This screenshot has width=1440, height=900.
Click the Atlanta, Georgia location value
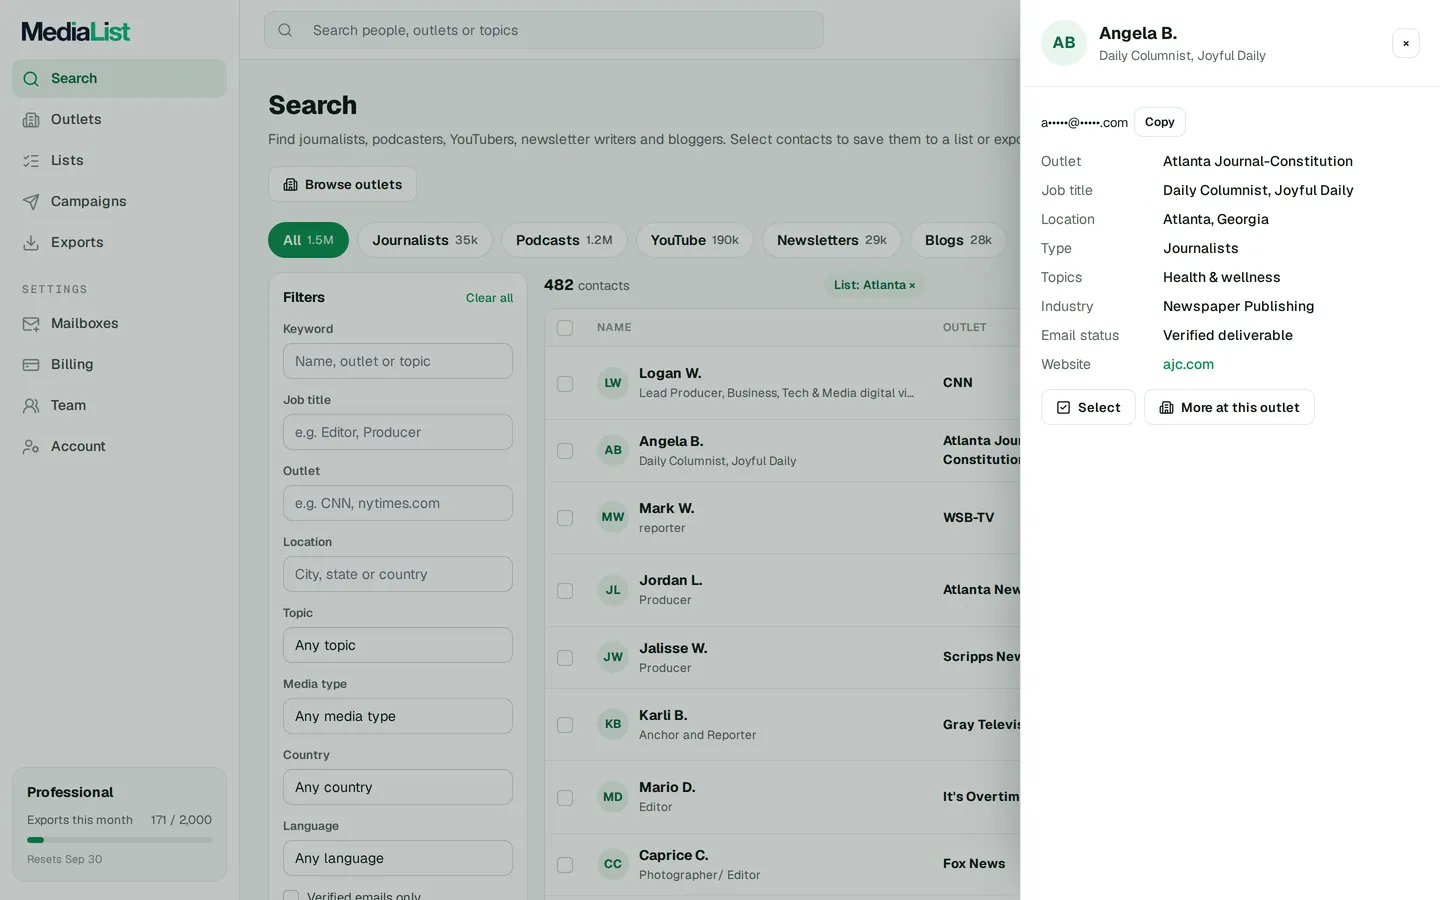1216,219
